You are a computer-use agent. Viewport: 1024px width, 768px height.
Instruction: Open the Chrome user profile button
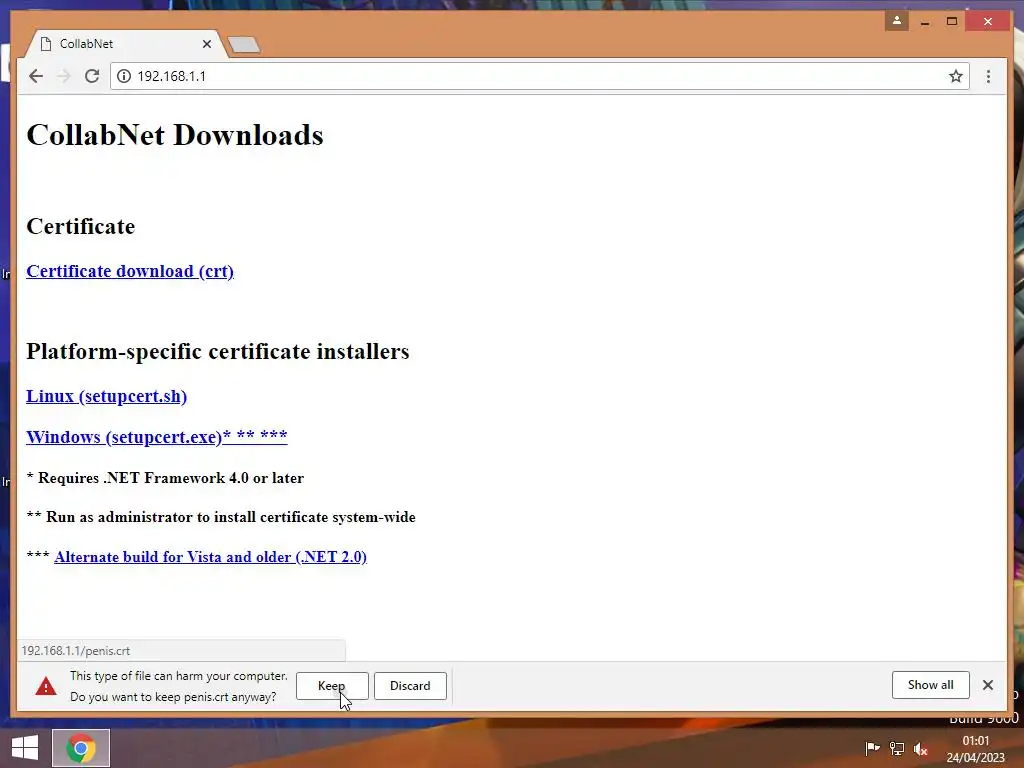(x=897, y=21)
